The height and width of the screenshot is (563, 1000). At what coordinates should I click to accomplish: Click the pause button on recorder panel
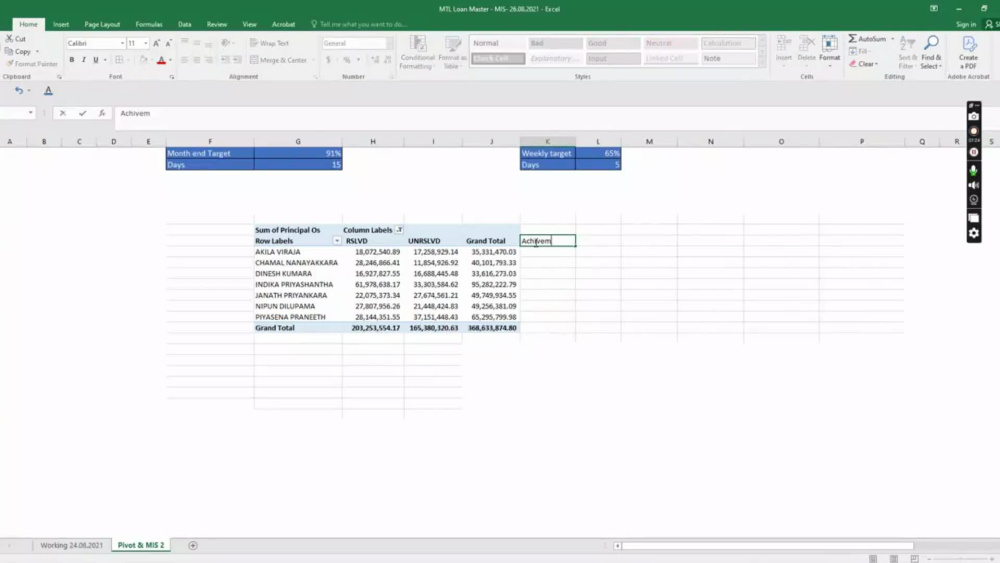click(973, 152)
